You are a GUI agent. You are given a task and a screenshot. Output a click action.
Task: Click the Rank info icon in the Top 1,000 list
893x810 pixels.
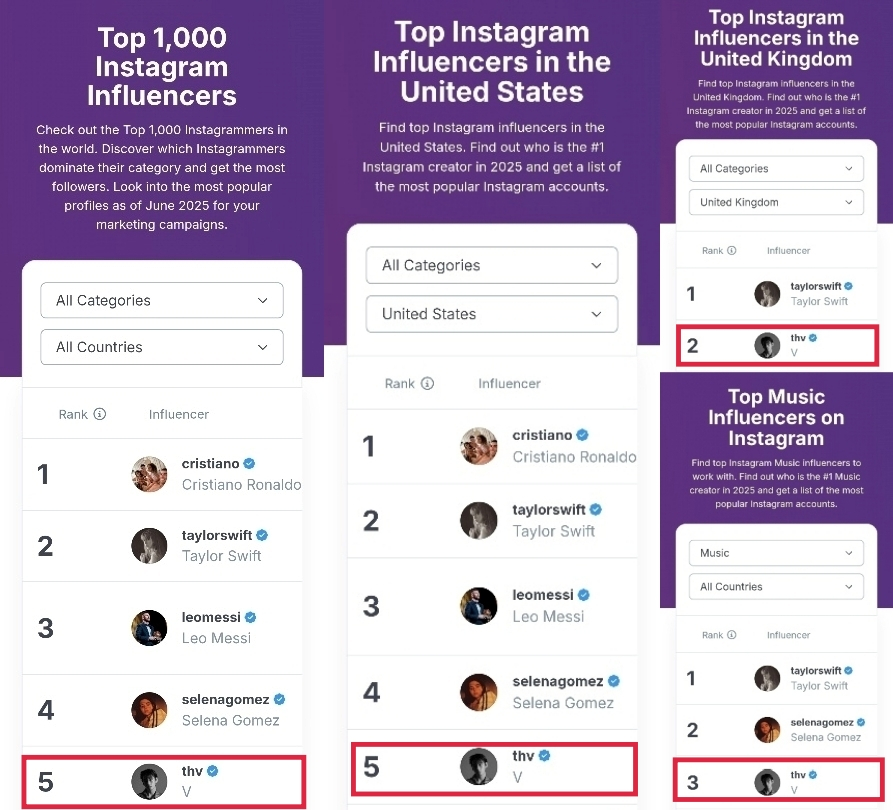pos(100,414)
